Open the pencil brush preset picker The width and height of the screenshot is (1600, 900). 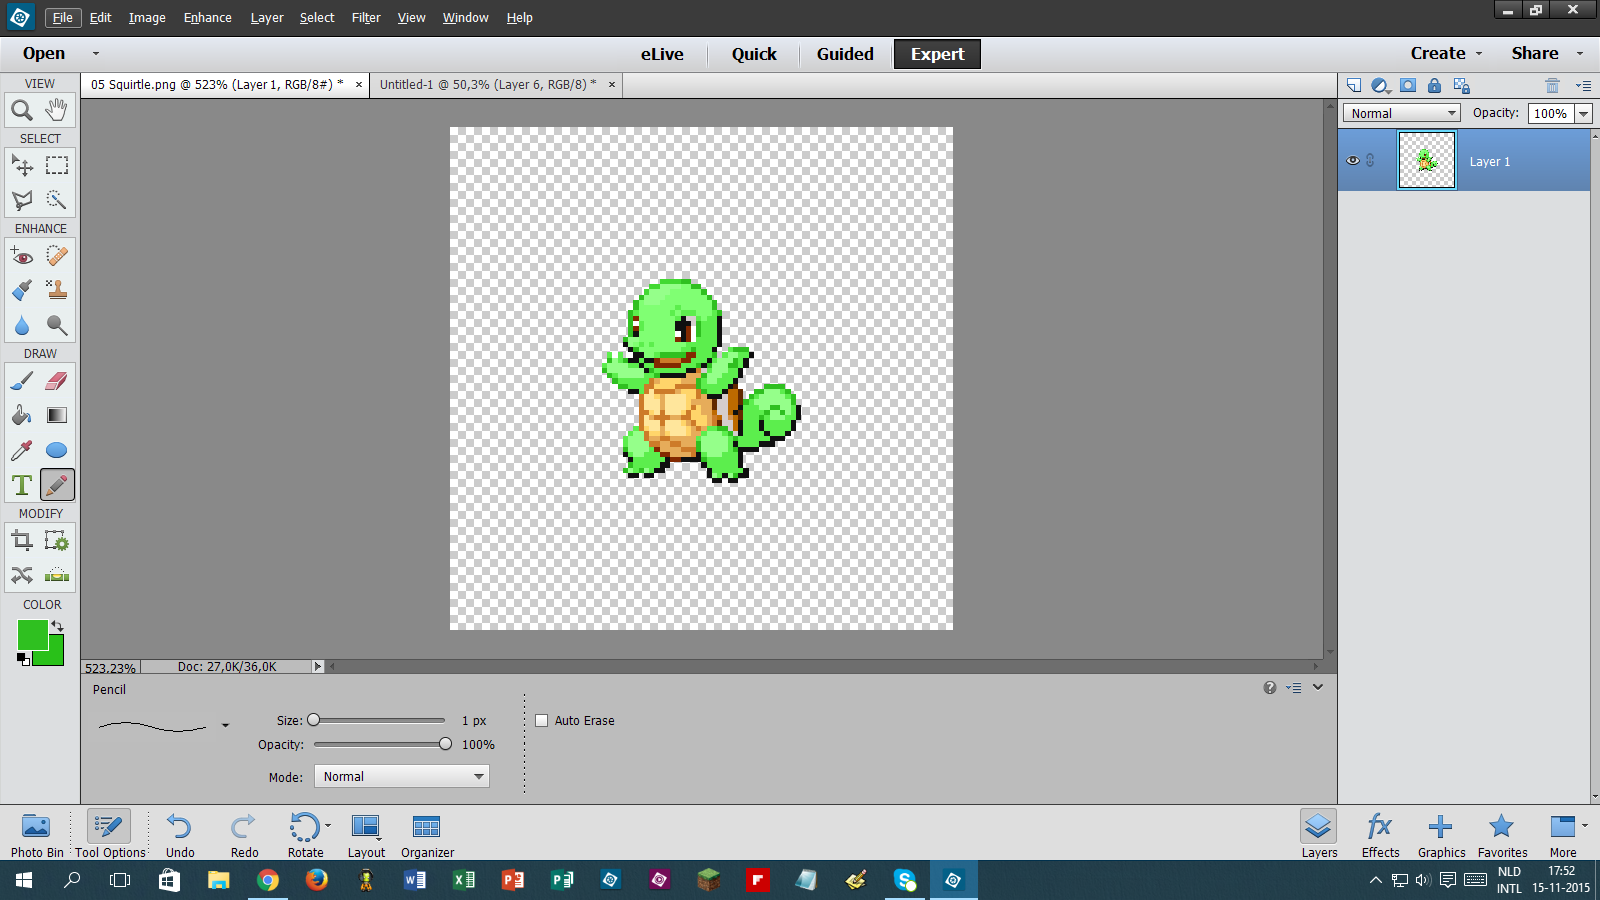pos(225,725)
